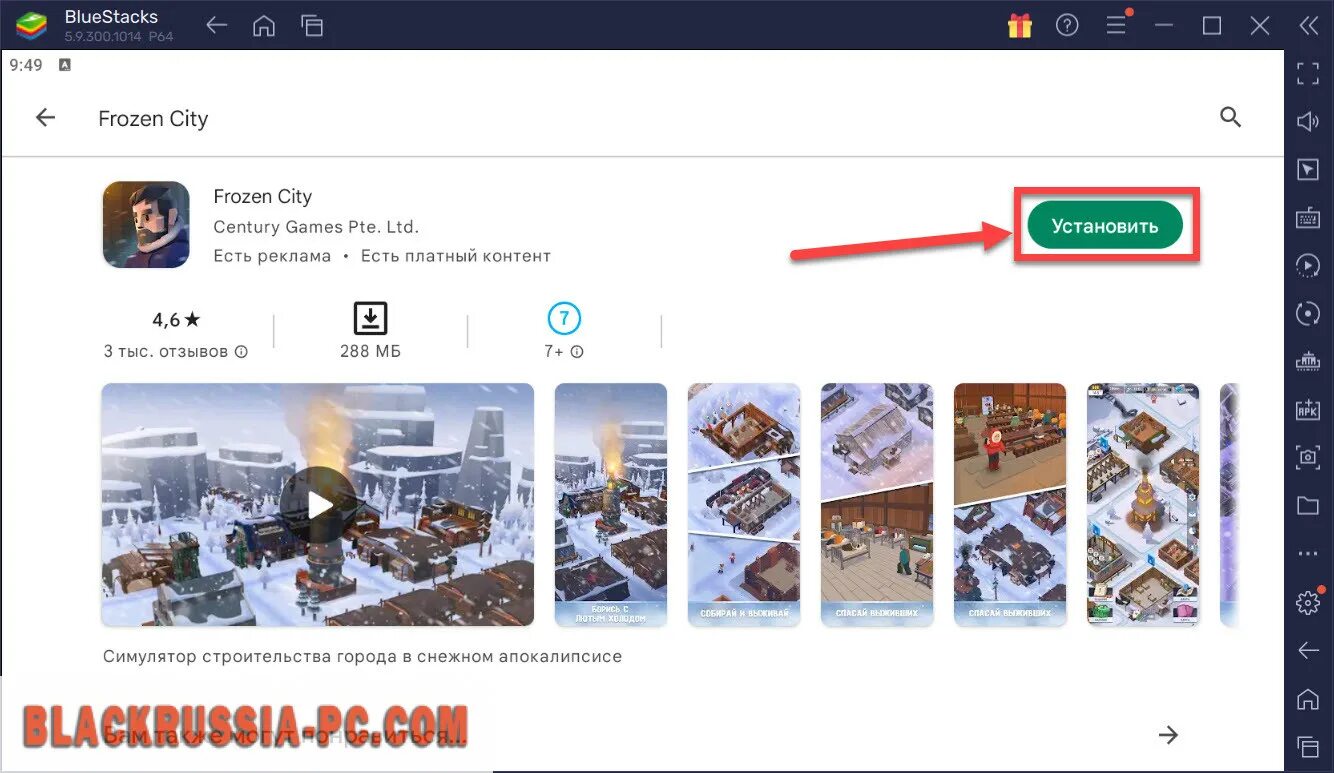The width and height of the screenshot is (1334, 773).
Task: Open the memory trim RTM icon
Action: click(1308, 361)
